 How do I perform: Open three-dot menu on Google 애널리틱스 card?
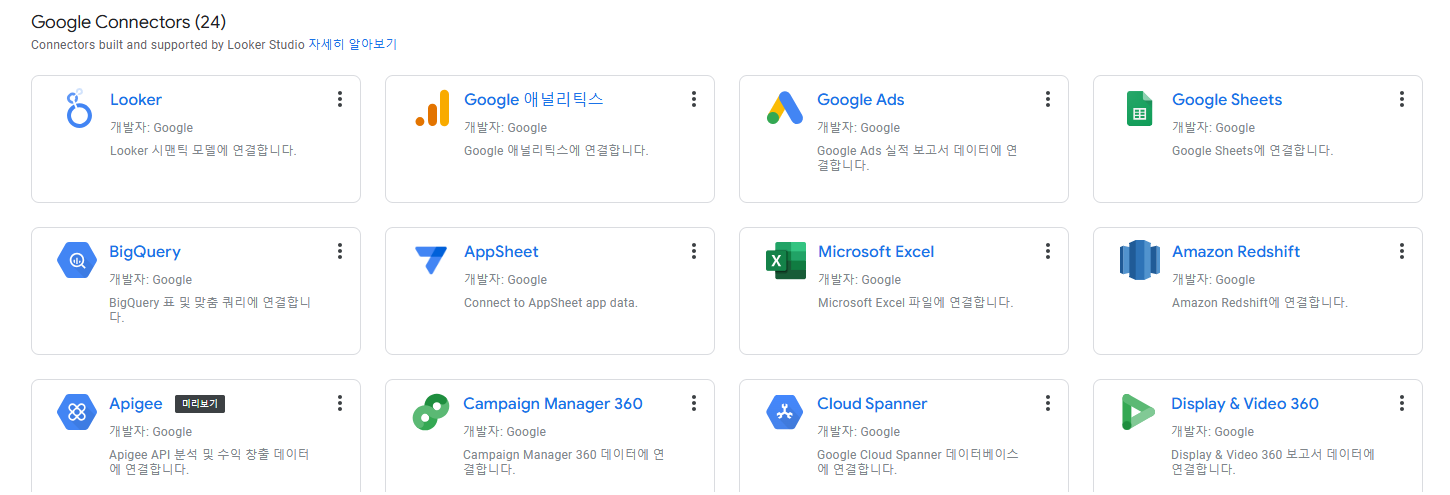[x=694, y=99]
